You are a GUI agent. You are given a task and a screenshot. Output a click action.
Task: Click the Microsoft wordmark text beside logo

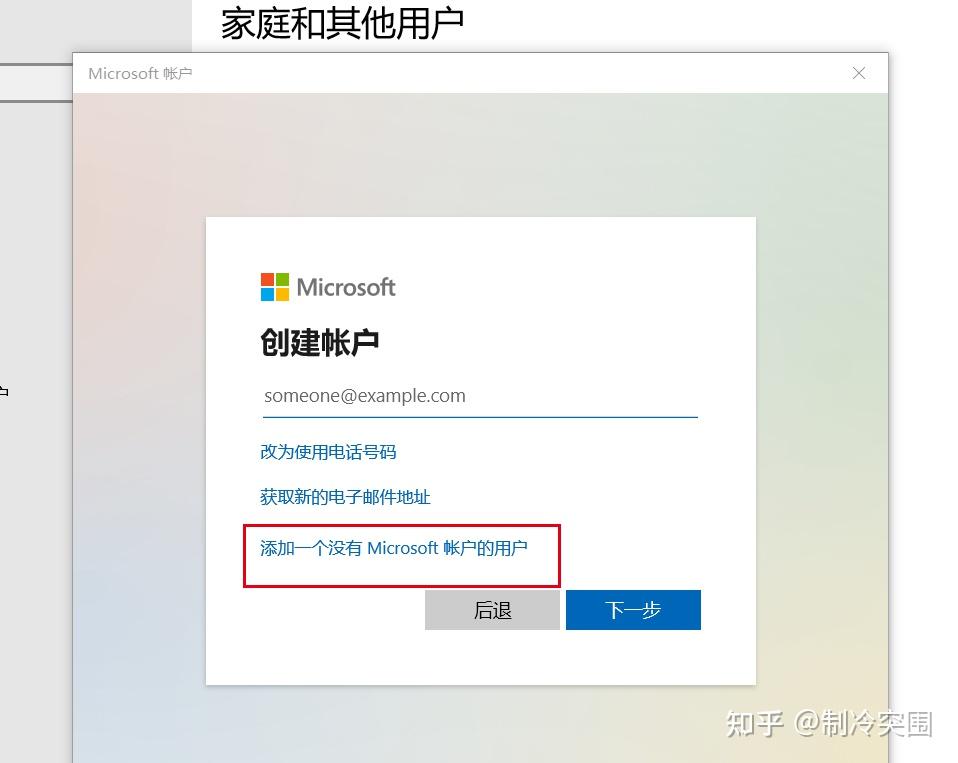point(346,287)
